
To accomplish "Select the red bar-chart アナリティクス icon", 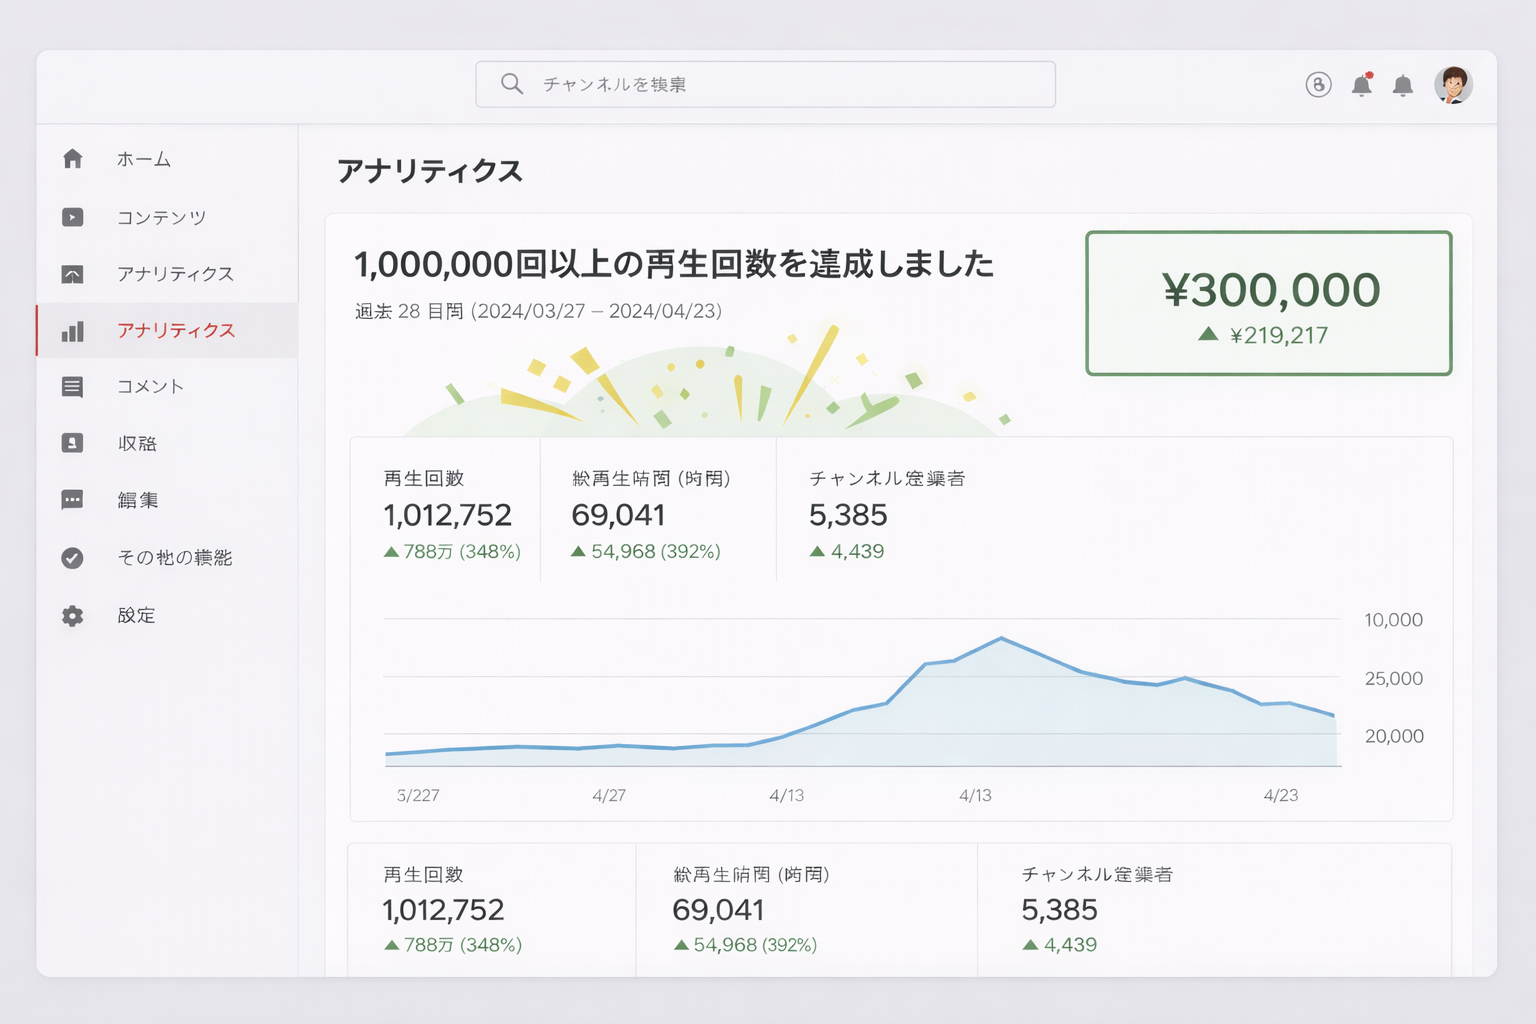I will 73,331.
